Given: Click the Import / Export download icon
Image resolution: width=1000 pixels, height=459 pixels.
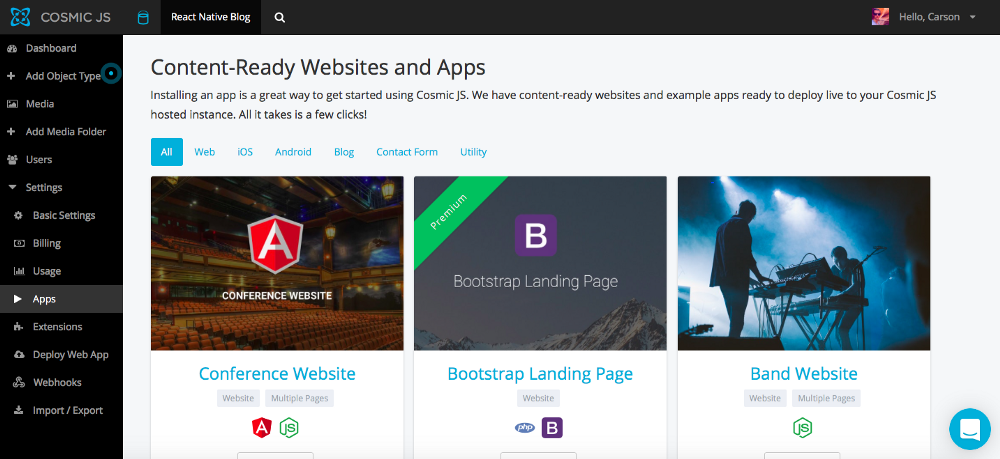Looking at the screenshot, I should pyautogui.click(x=18, y=410).
